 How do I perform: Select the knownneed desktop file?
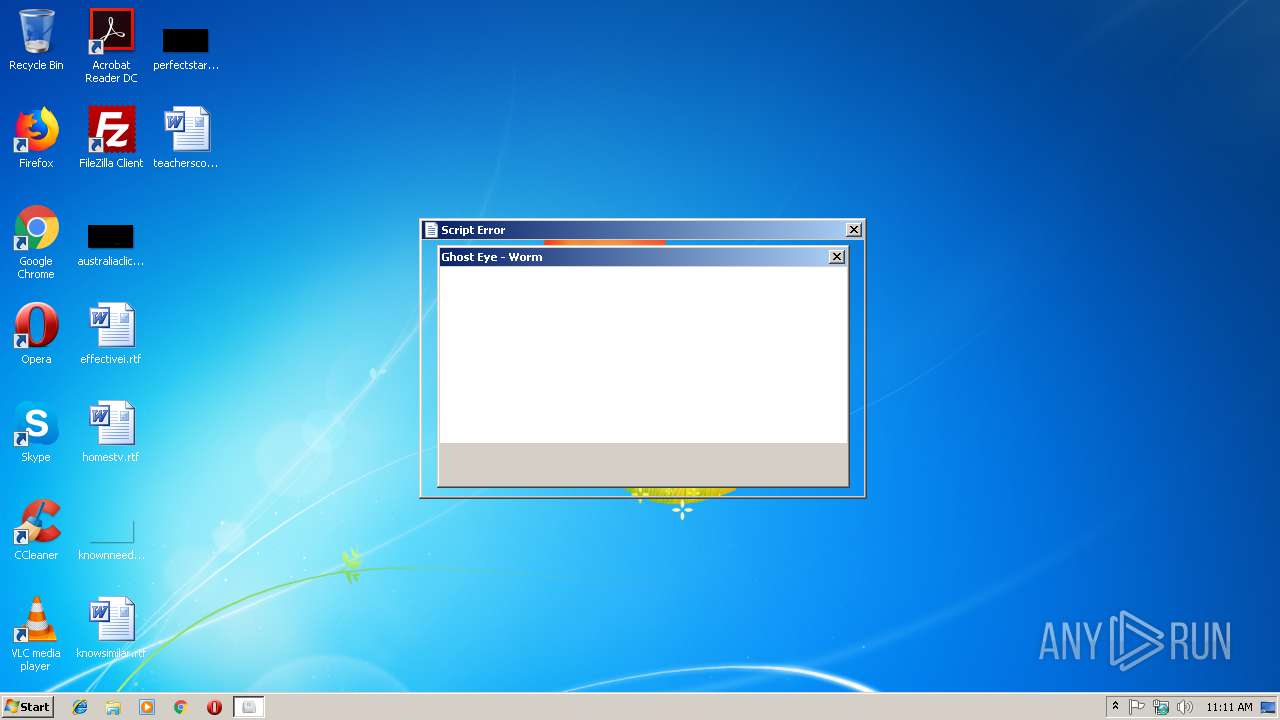tap(111, 540)
